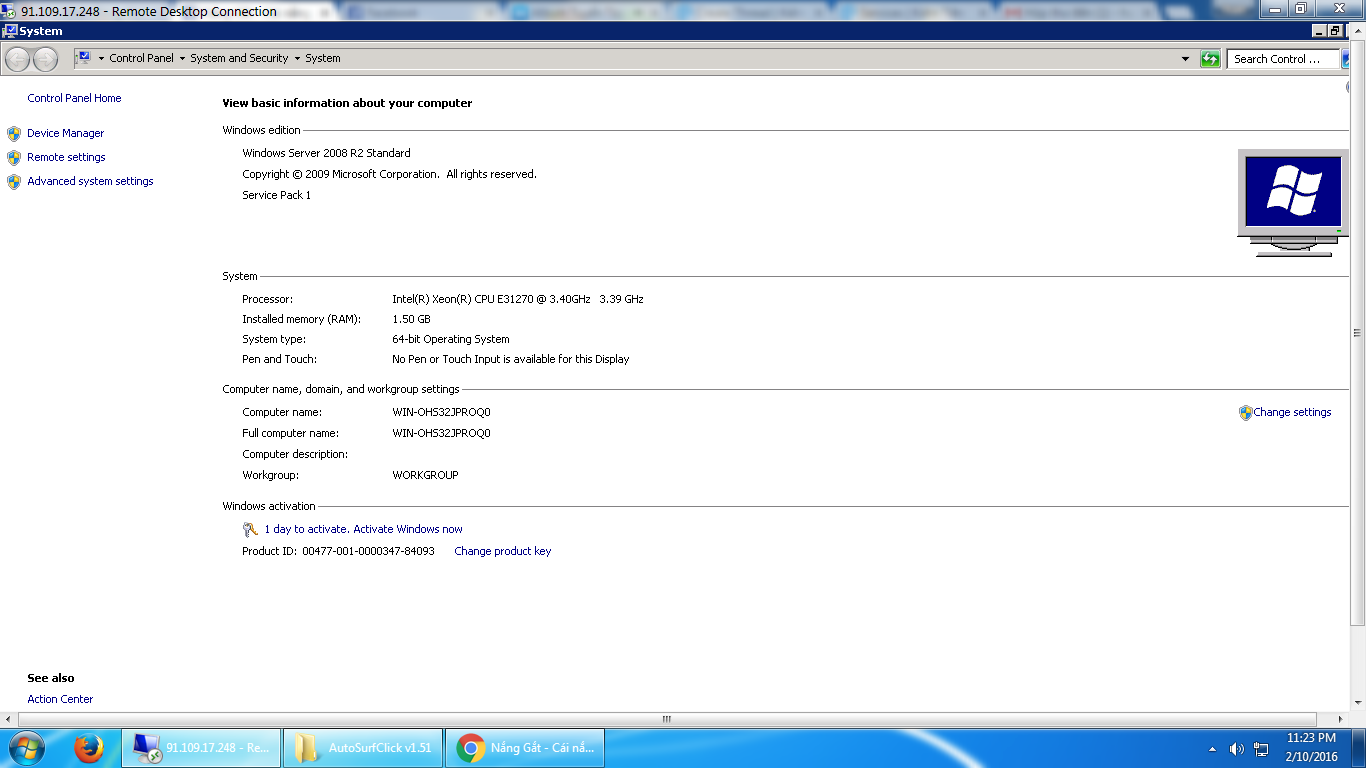The width and height of the screenshot is (1366, 768).
Task: Click the WORKGROUP value
Action: point(425,475)
